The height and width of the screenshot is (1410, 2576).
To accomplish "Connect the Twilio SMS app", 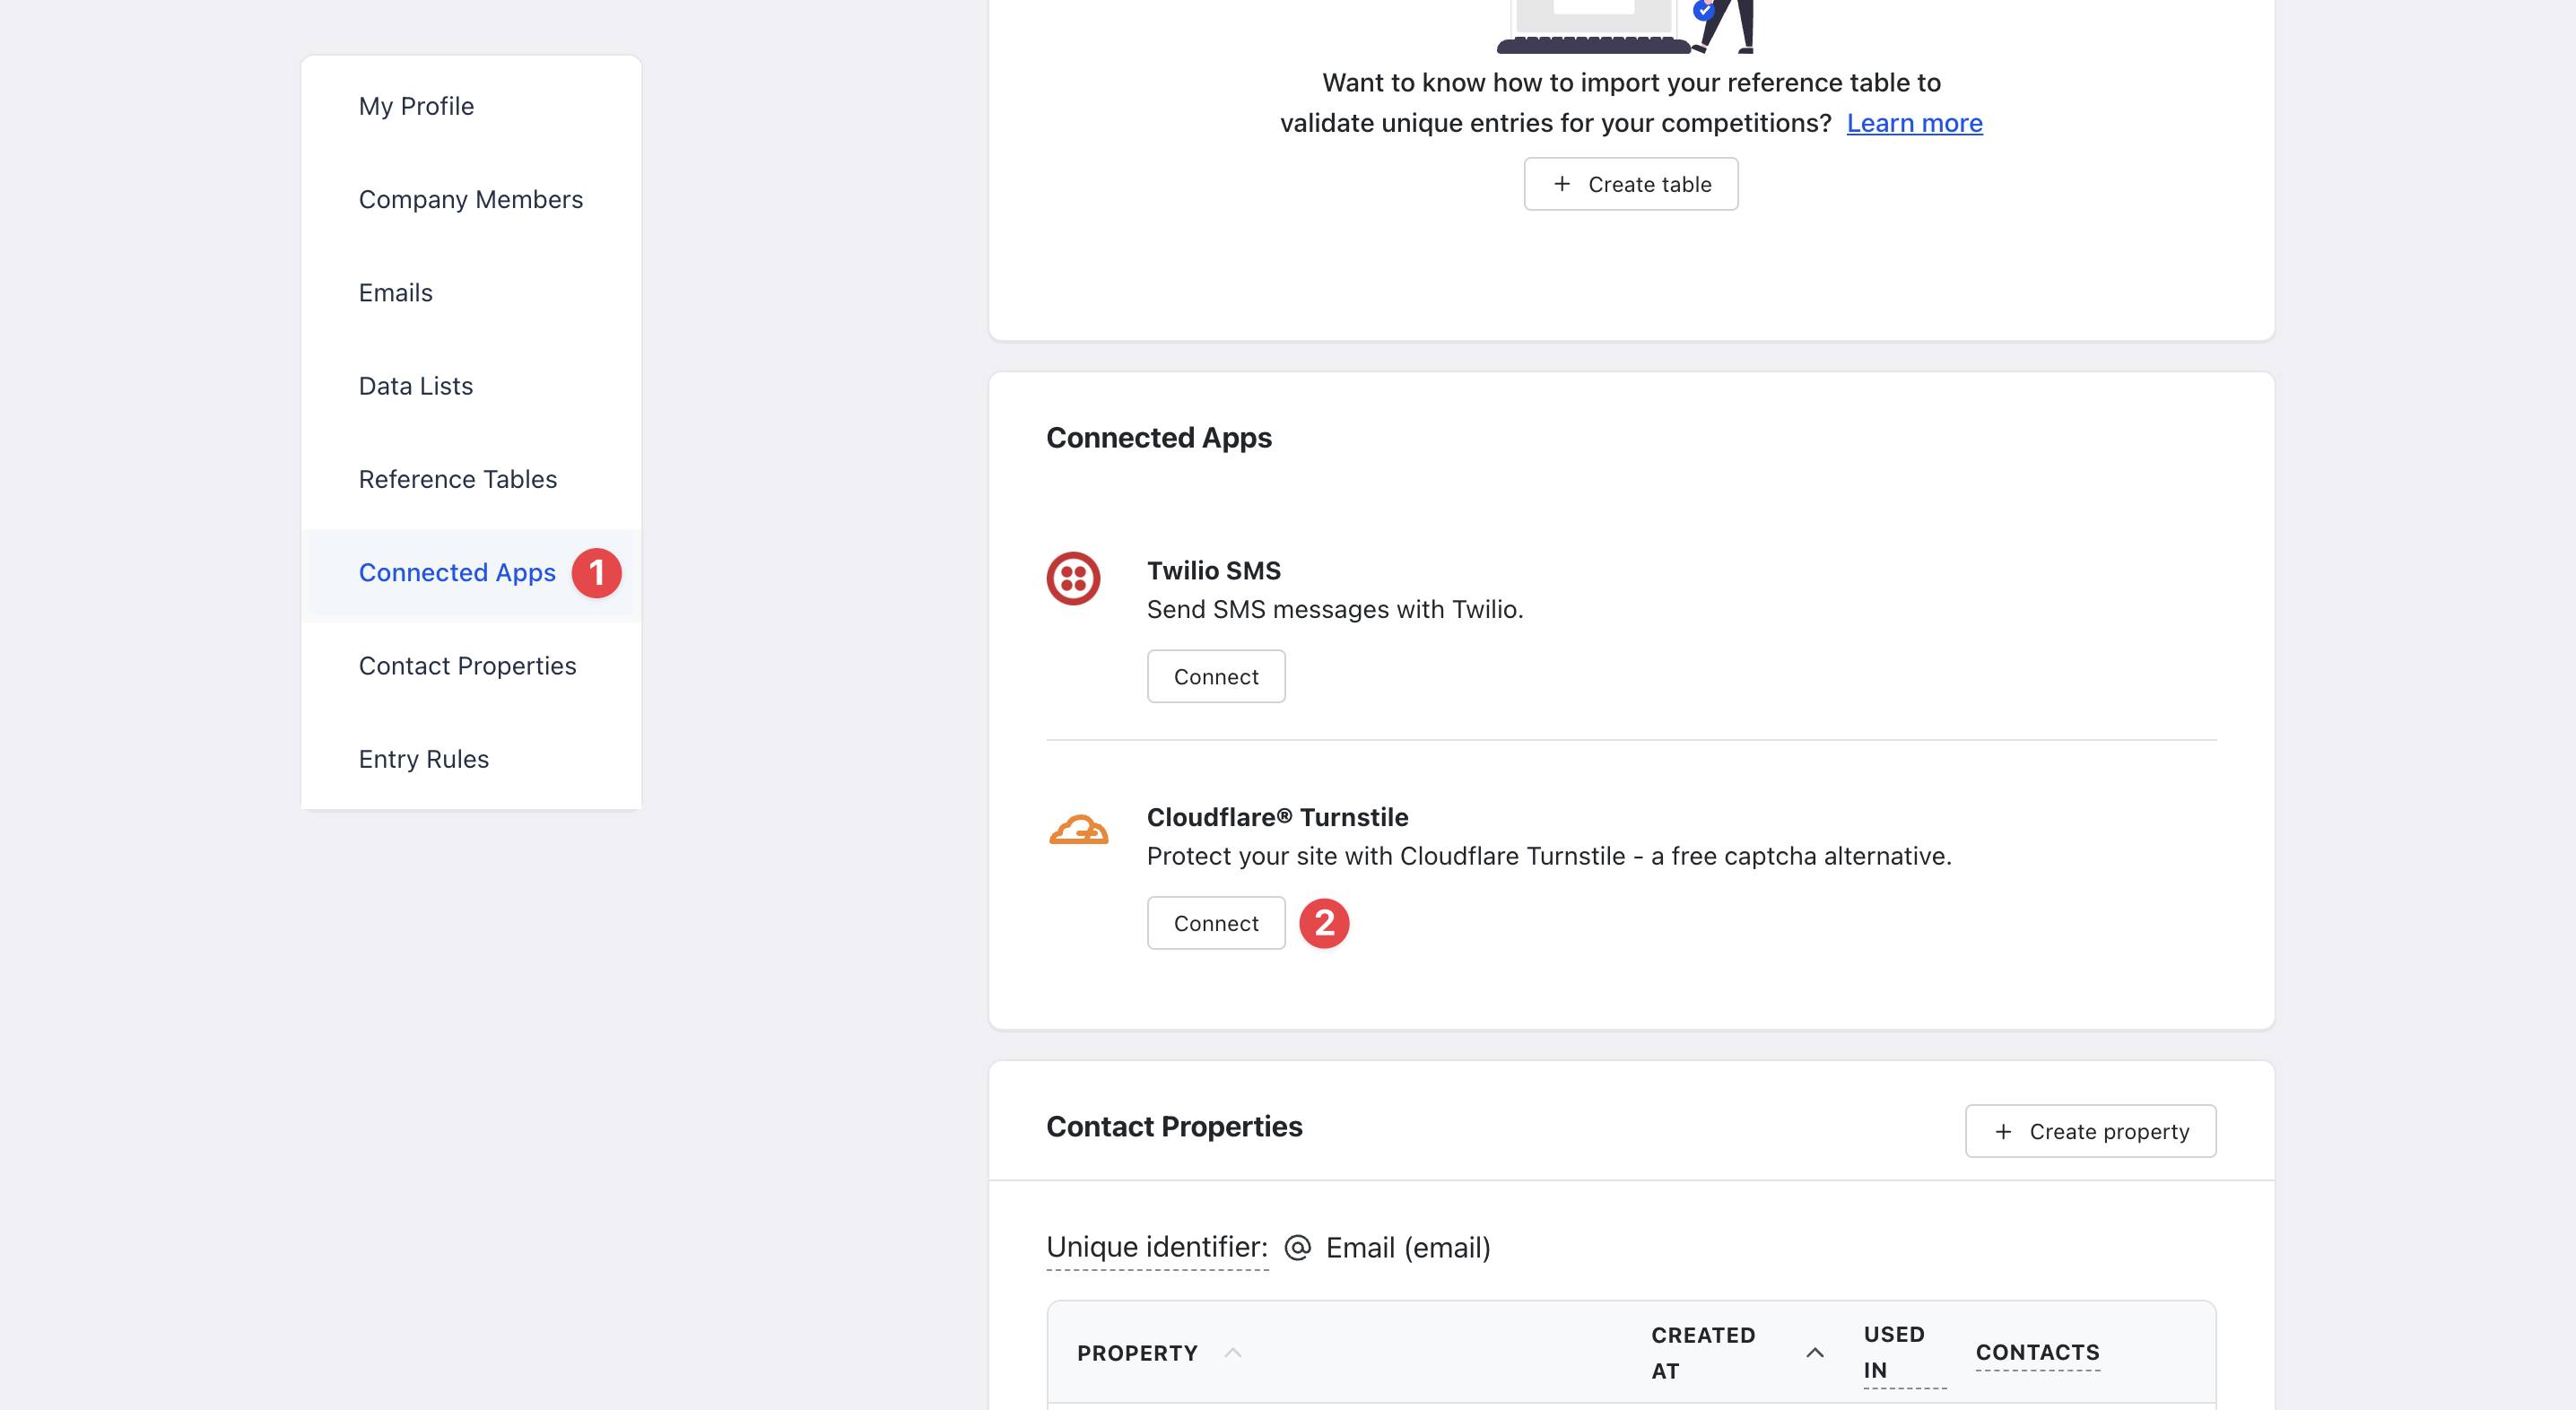I will pyautogui.click(x=1215, y=676).
